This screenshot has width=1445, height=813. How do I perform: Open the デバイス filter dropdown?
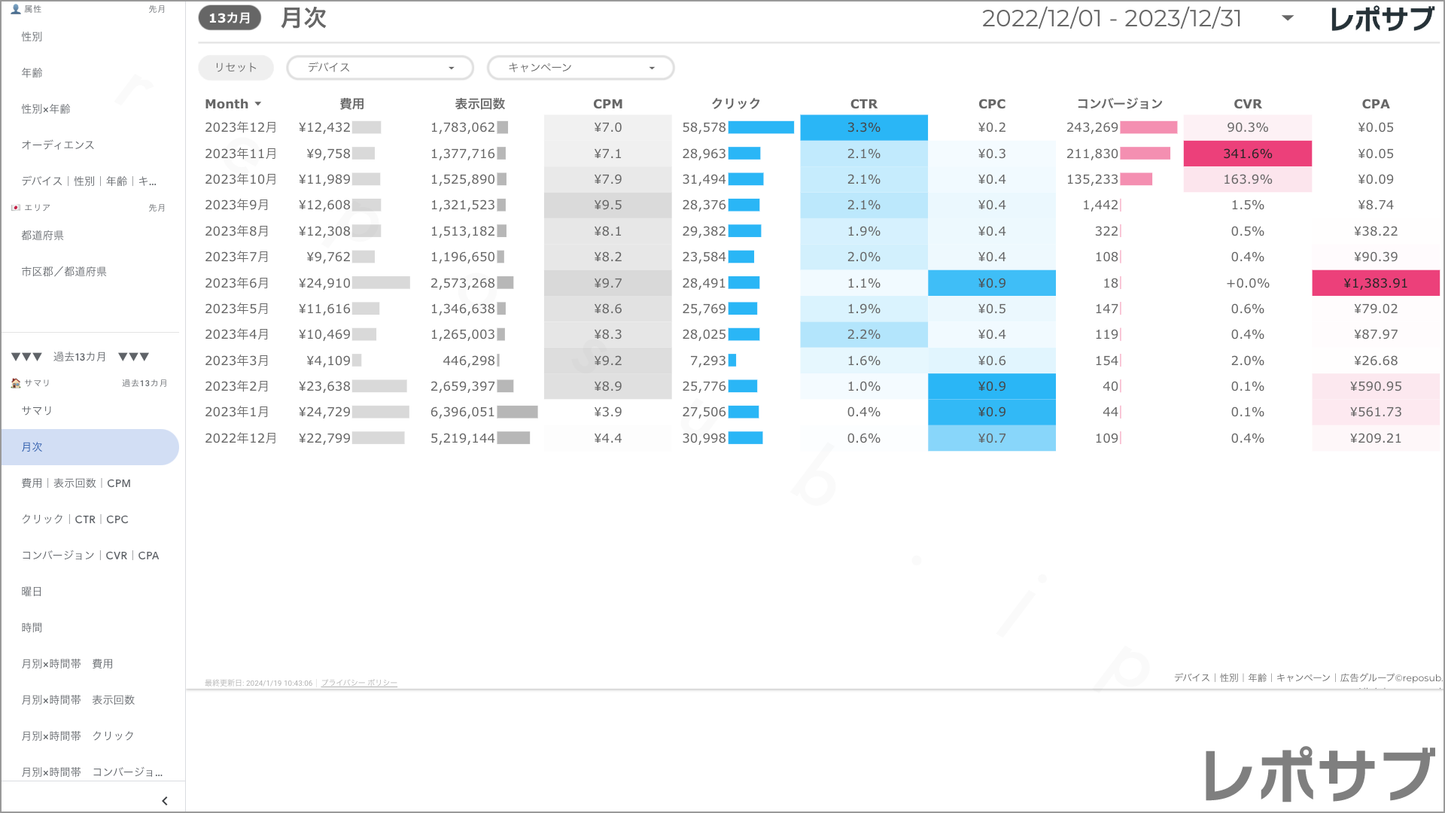tap(380, 68)
